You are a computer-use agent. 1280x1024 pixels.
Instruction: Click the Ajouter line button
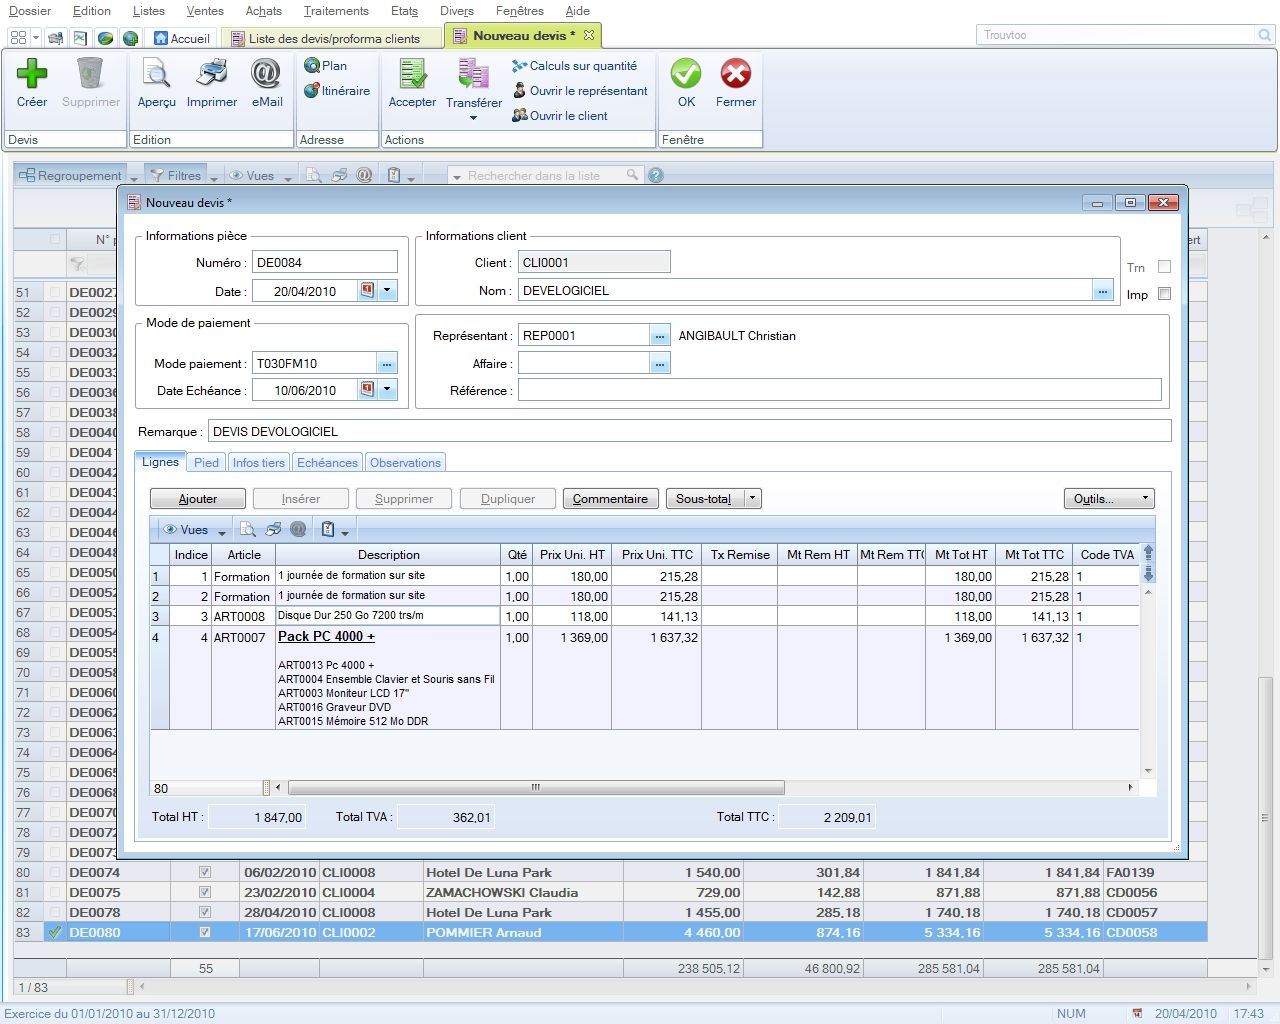[198, 499]
